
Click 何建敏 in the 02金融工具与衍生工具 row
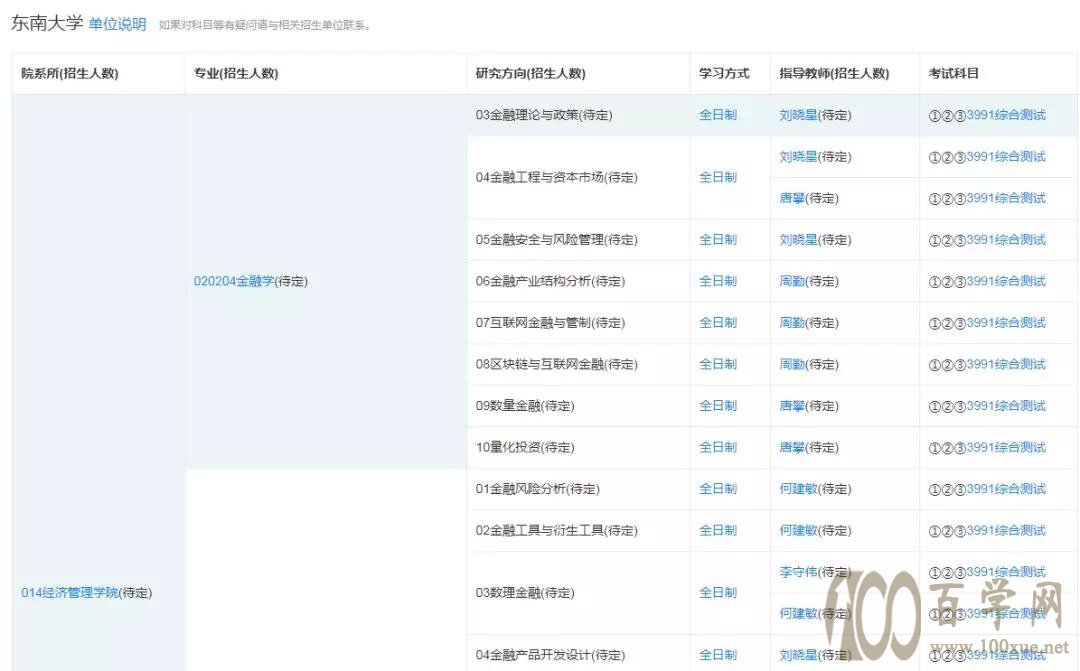pyautogui.click(x=798, y=530)
